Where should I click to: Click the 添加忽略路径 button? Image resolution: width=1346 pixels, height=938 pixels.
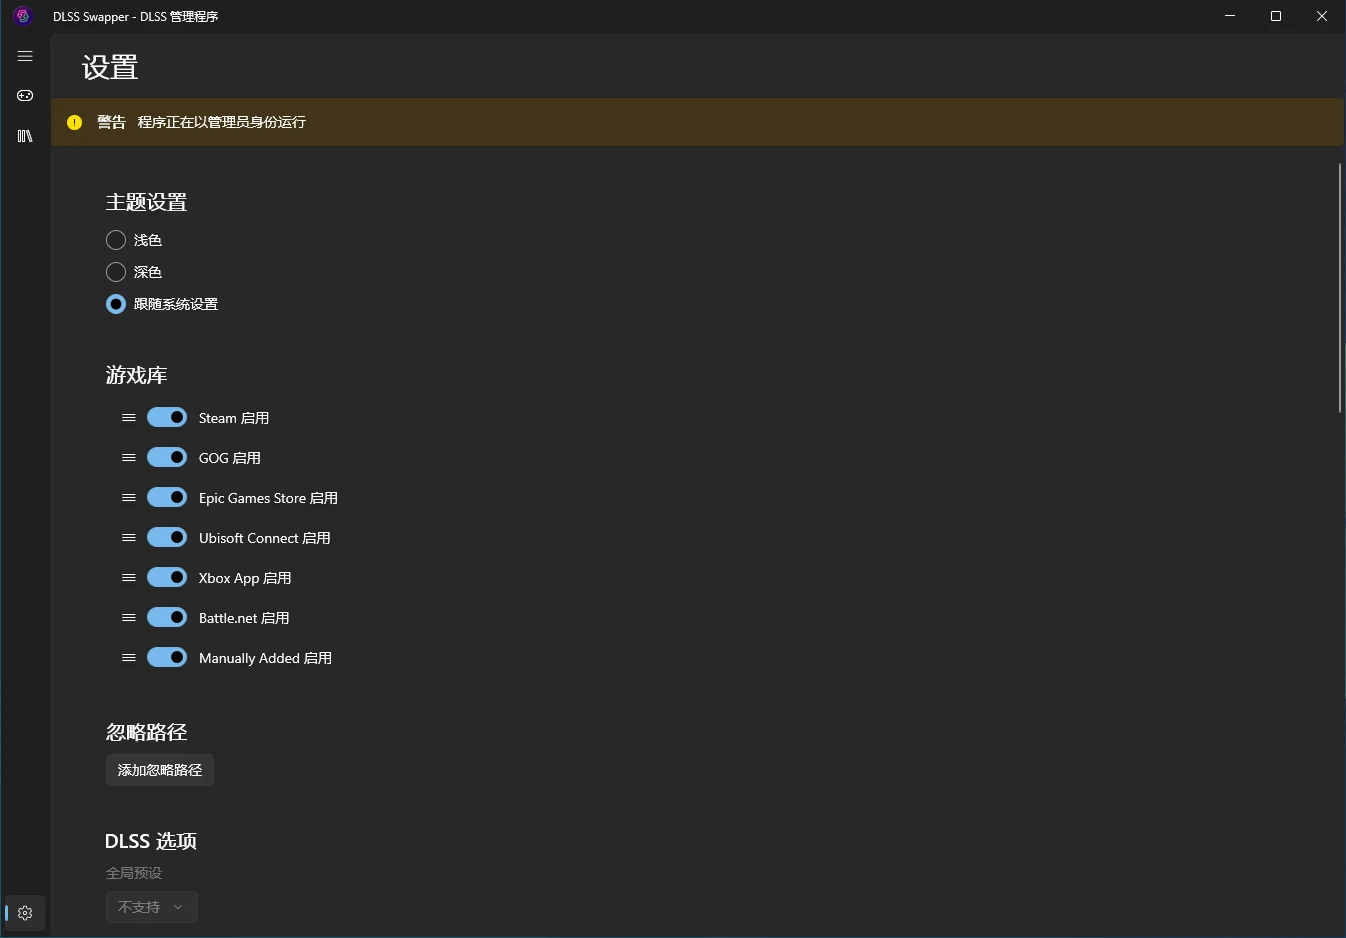160,770
